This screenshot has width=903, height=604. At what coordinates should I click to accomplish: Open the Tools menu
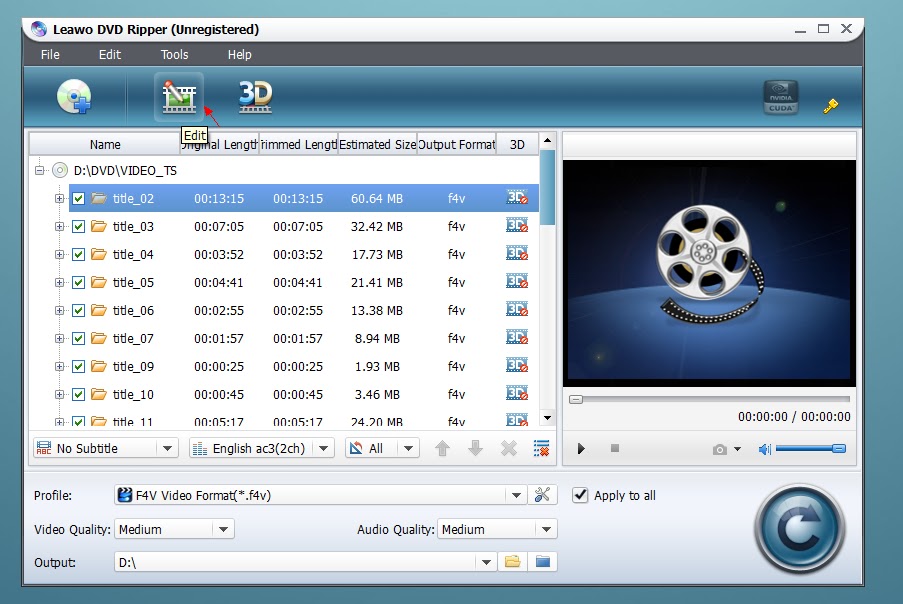click(174, 55)
